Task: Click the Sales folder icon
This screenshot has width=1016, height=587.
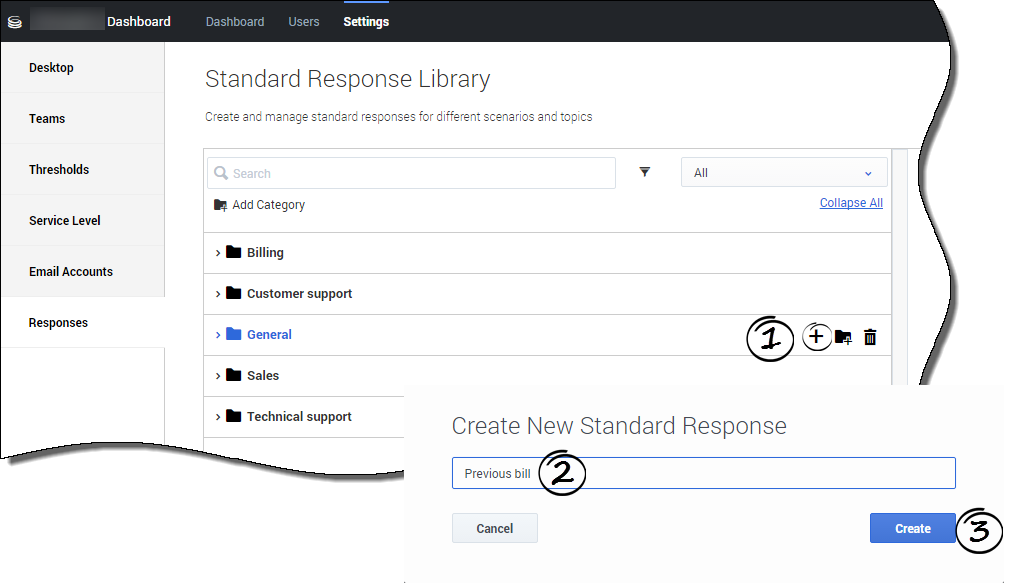Action: (x=234, y=375)
